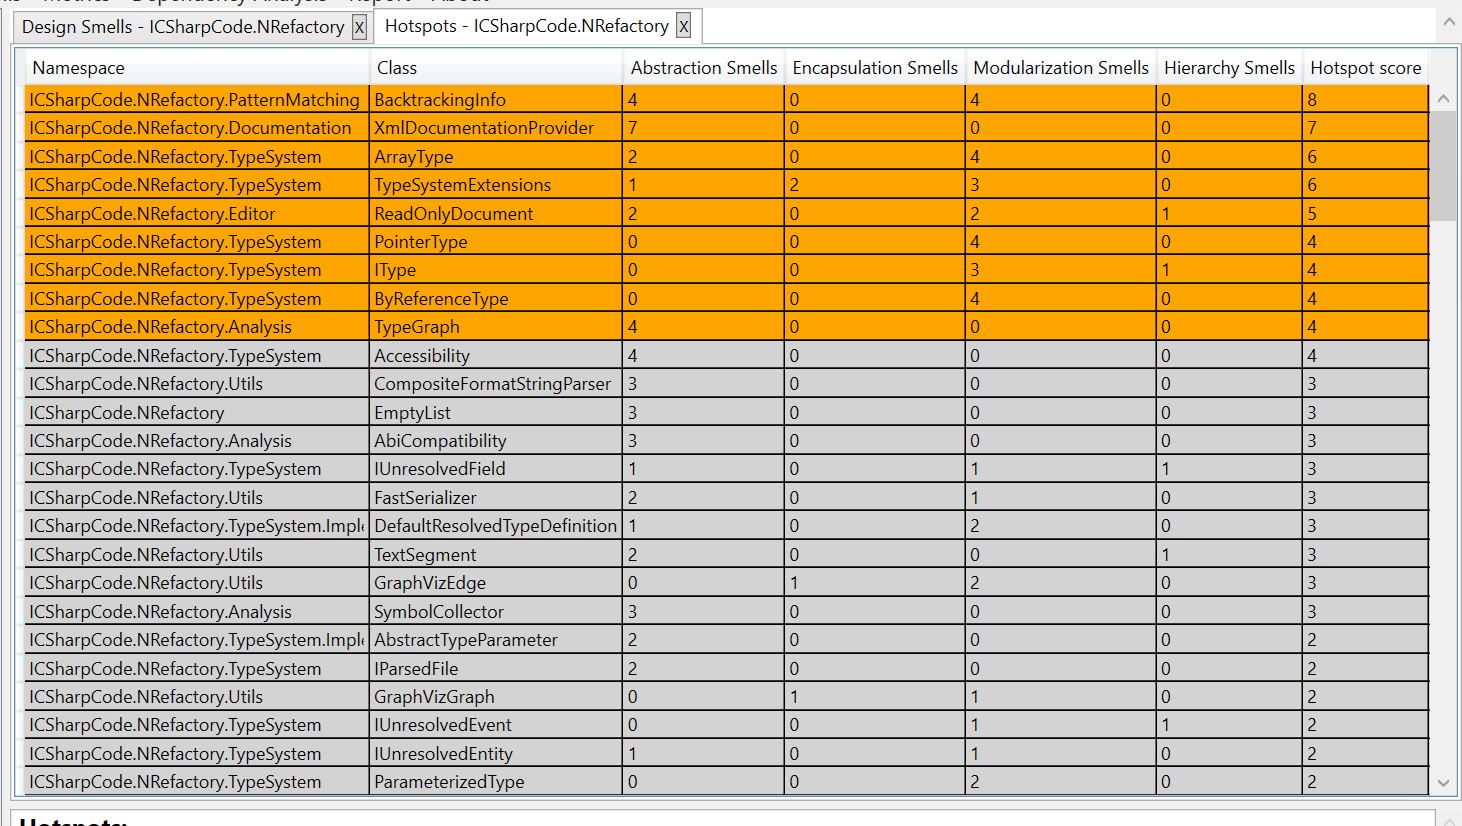This screenshot has height=826, width=1462.
Task: Click modularization smells value for PointerType
Action: click(x=1061, y=242)
